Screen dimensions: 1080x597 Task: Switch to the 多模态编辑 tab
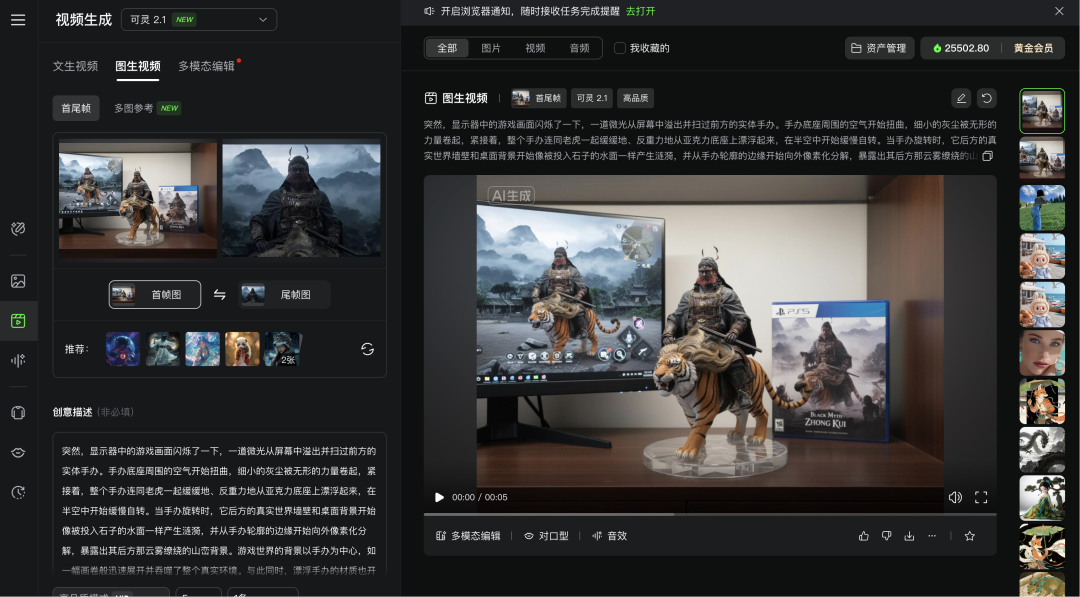pos(207,66)
